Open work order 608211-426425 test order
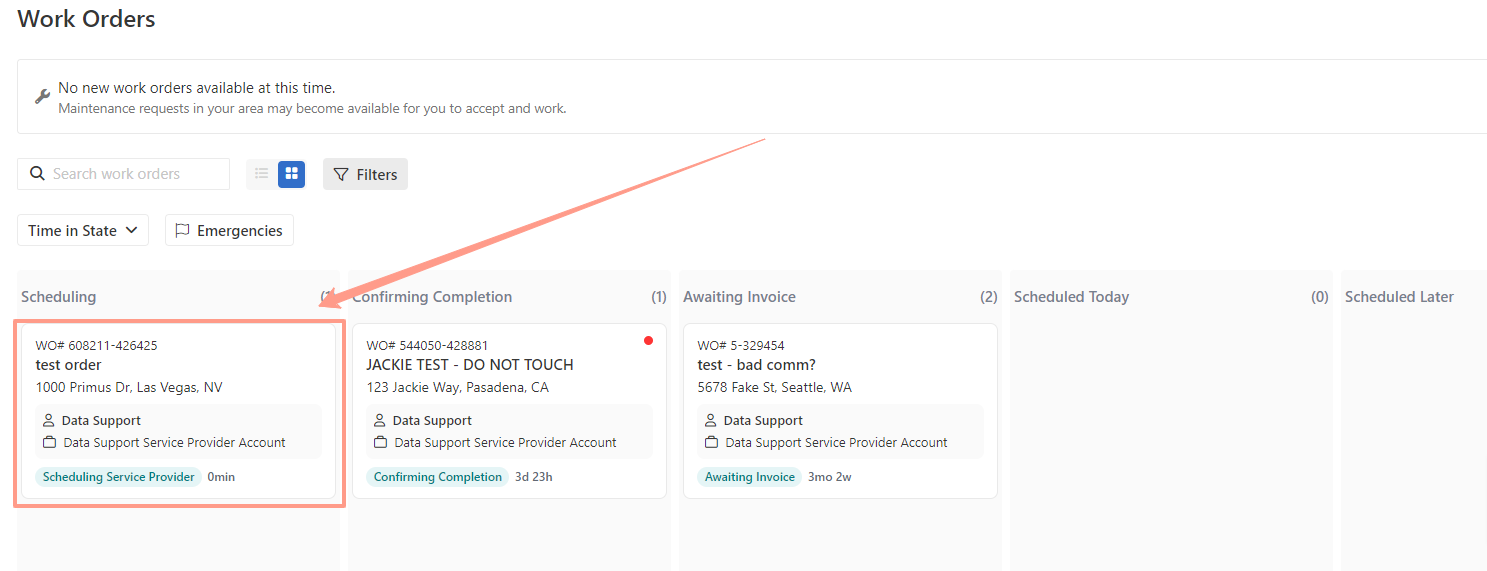The width and height of the screenshot is (1487, 571). [x=179, y=411]
